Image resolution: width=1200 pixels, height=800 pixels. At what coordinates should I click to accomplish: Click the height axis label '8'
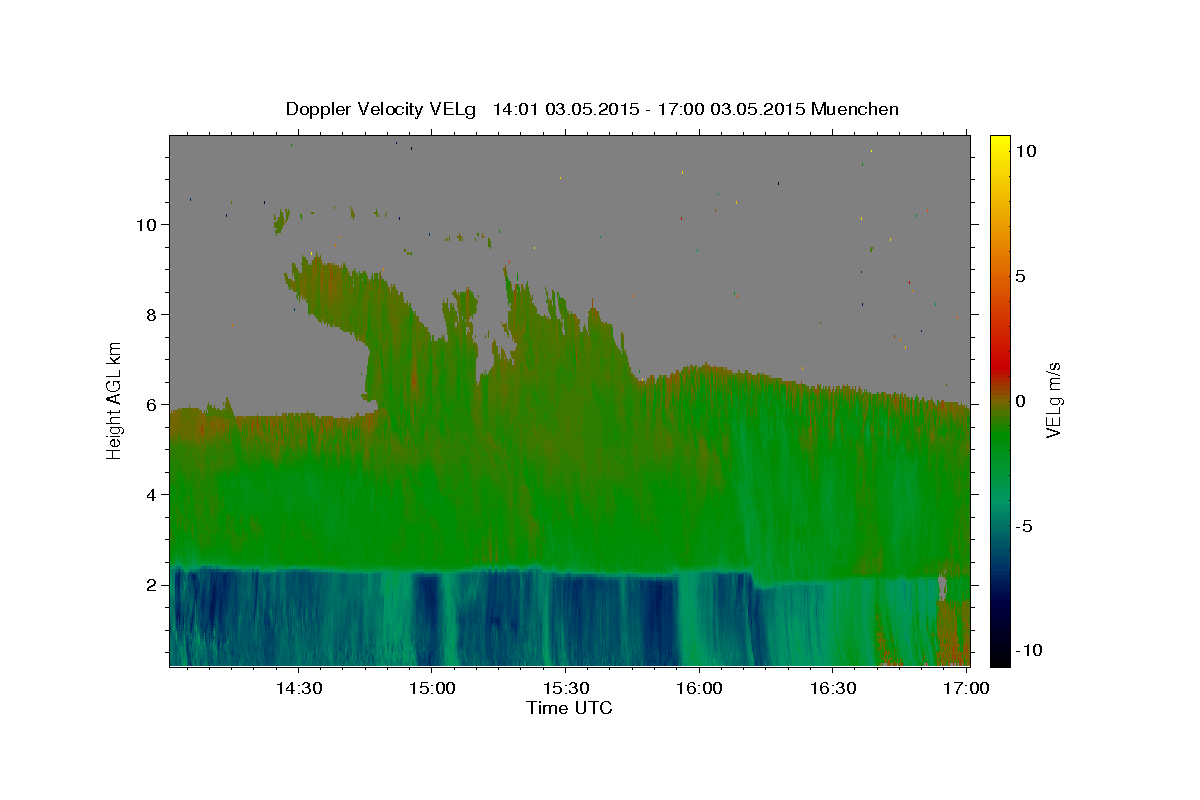(152, 314)
